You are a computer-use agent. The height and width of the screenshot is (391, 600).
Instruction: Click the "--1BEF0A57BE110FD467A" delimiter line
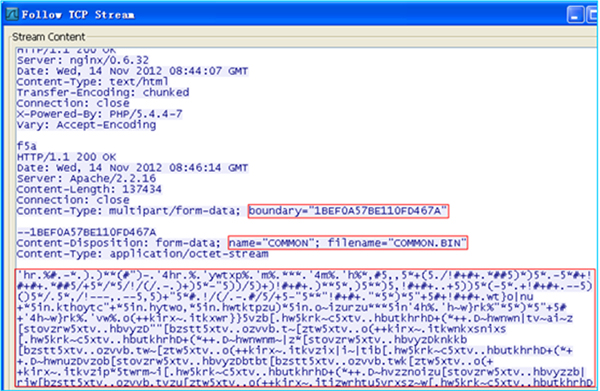click(x=86, y=232)
